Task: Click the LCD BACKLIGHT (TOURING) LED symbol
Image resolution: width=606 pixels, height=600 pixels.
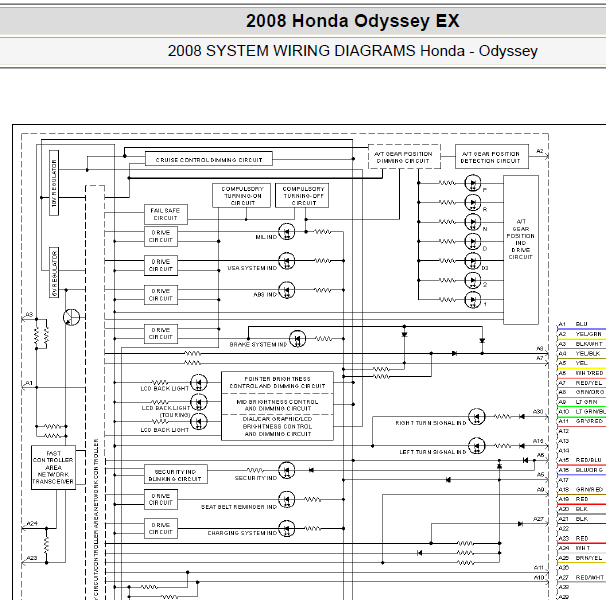Action: [x=199, y=402]
